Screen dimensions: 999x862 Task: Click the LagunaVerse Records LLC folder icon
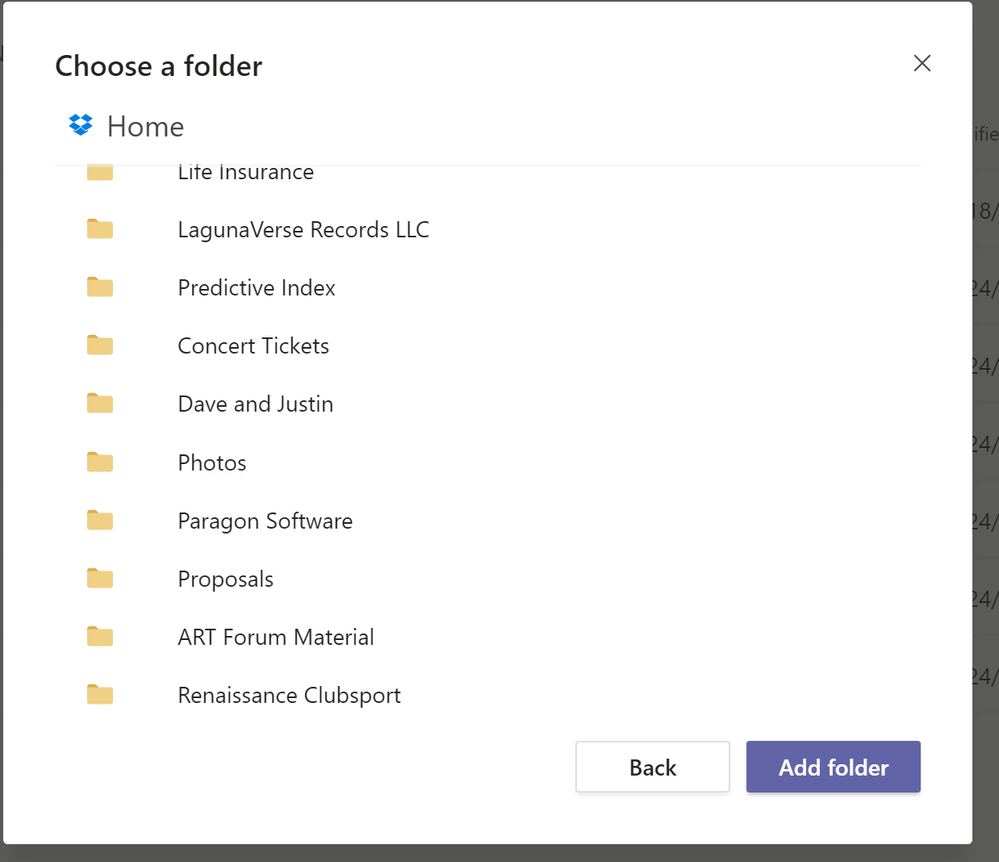(100, 229)
